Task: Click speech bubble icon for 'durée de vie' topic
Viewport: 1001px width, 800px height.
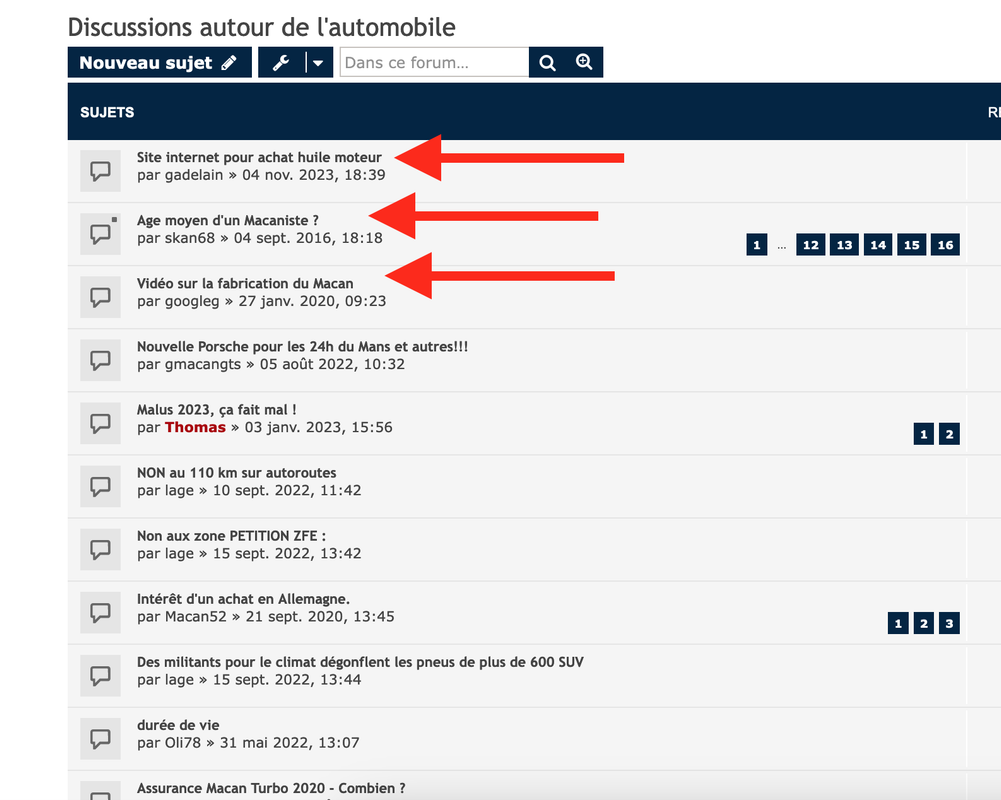Action: tap(100, 739)
